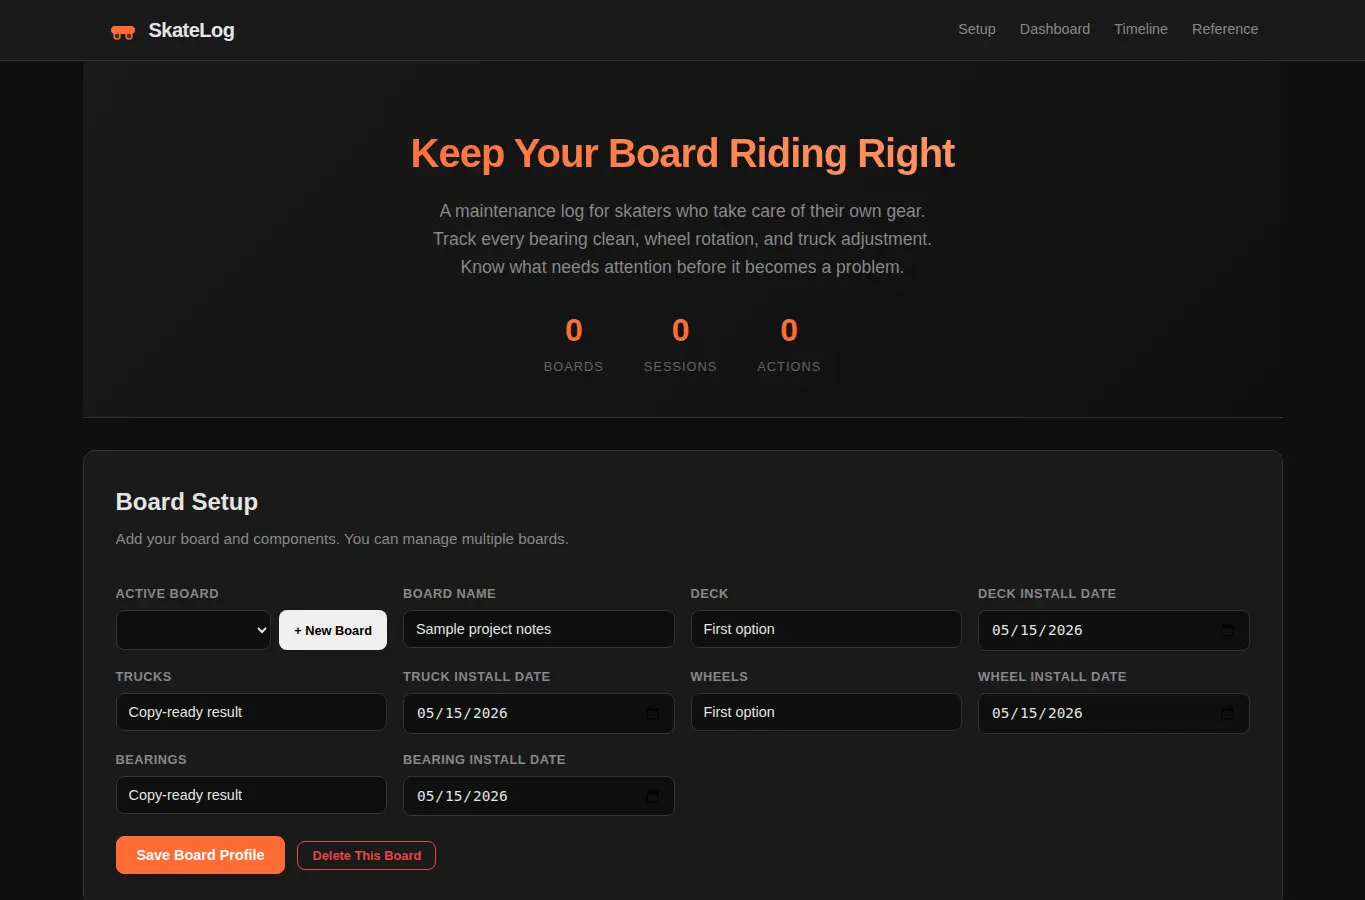Focus the Board Name input field
This screenshot has width=1365, height=900.
point(539,629)
